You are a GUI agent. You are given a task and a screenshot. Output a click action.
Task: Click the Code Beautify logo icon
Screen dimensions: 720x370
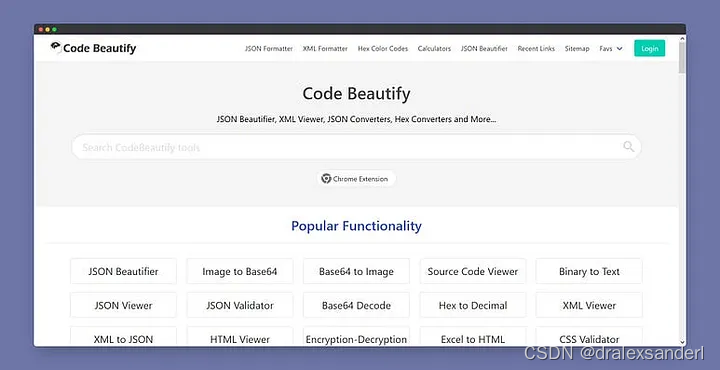(56, 47)
